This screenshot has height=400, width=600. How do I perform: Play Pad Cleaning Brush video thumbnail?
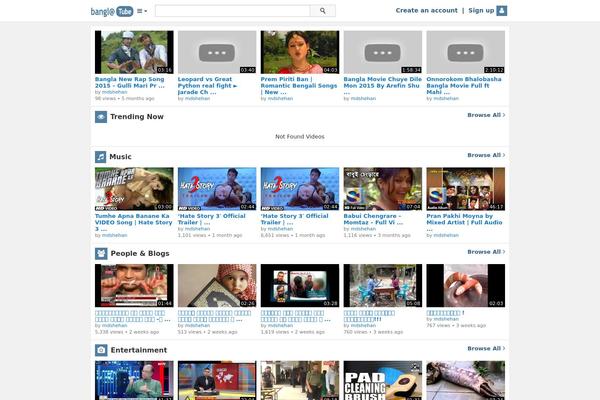click(x=383, y=380)
